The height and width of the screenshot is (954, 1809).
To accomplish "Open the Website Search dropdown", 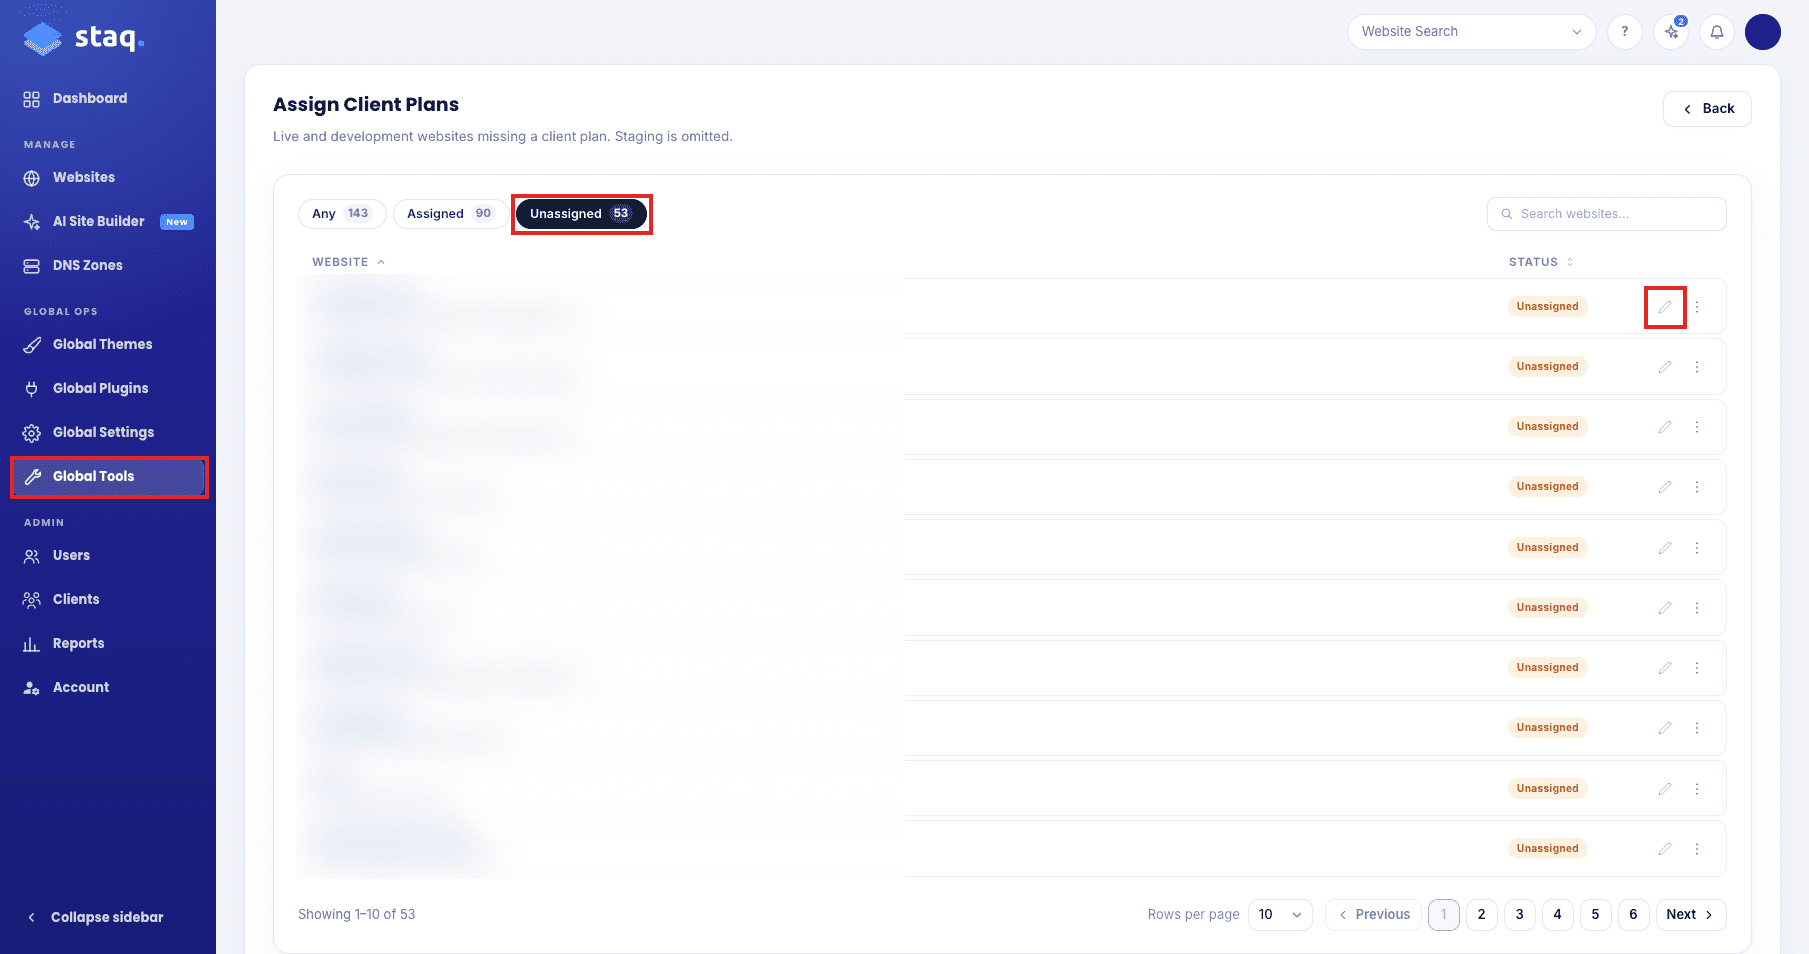I will click(x=1471, y=32).
